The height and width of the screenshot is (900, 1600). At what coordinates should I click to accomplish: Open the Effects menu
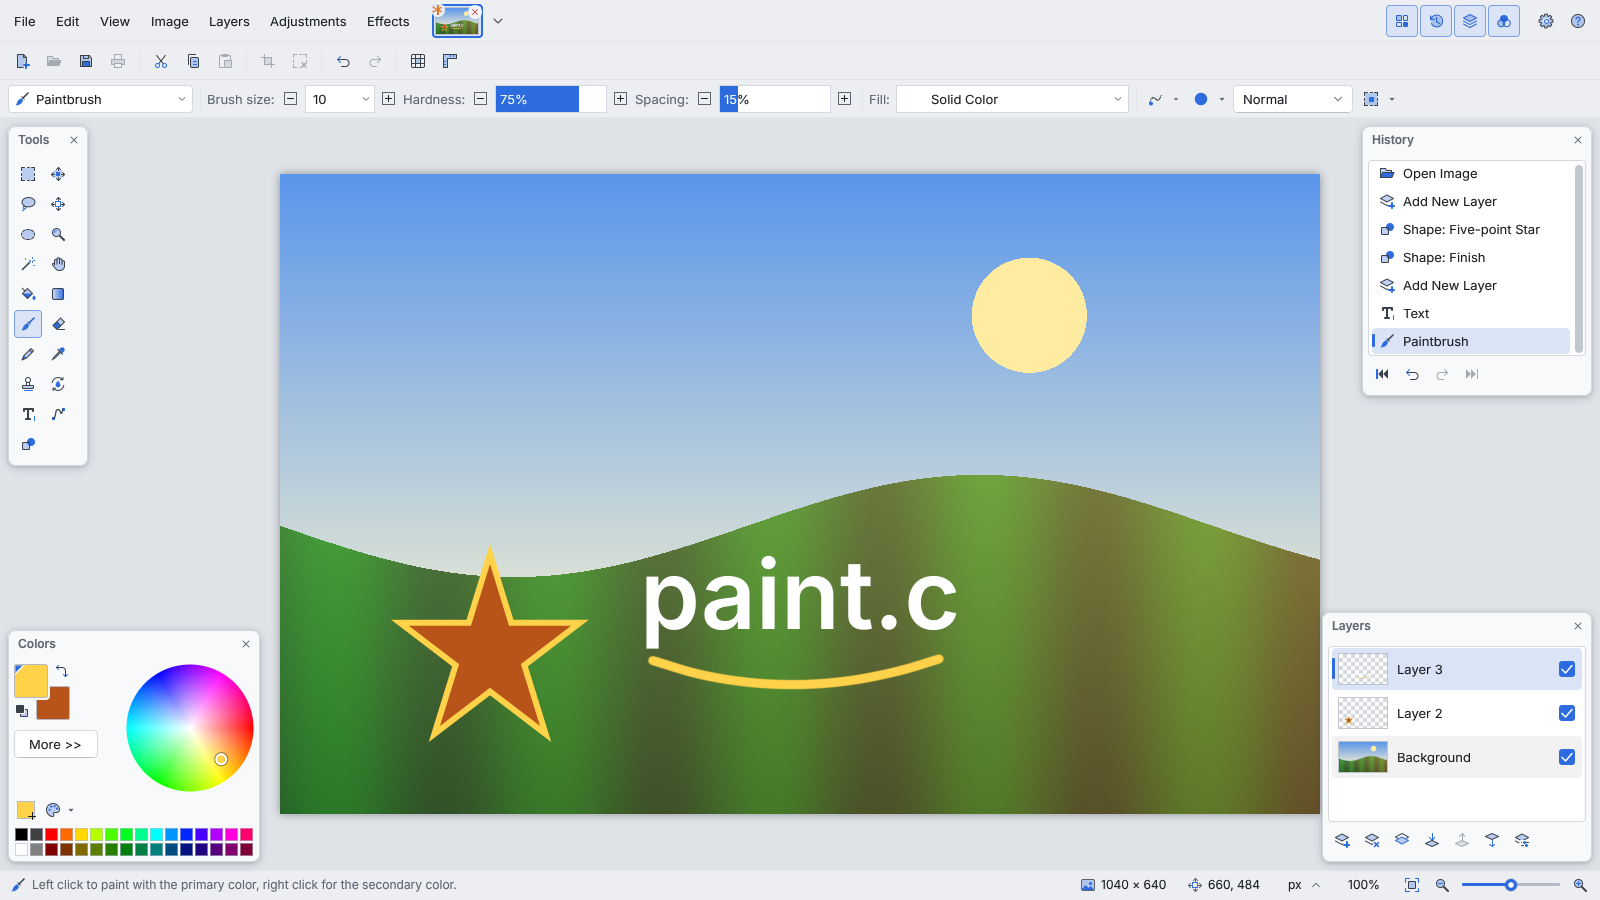388,21
